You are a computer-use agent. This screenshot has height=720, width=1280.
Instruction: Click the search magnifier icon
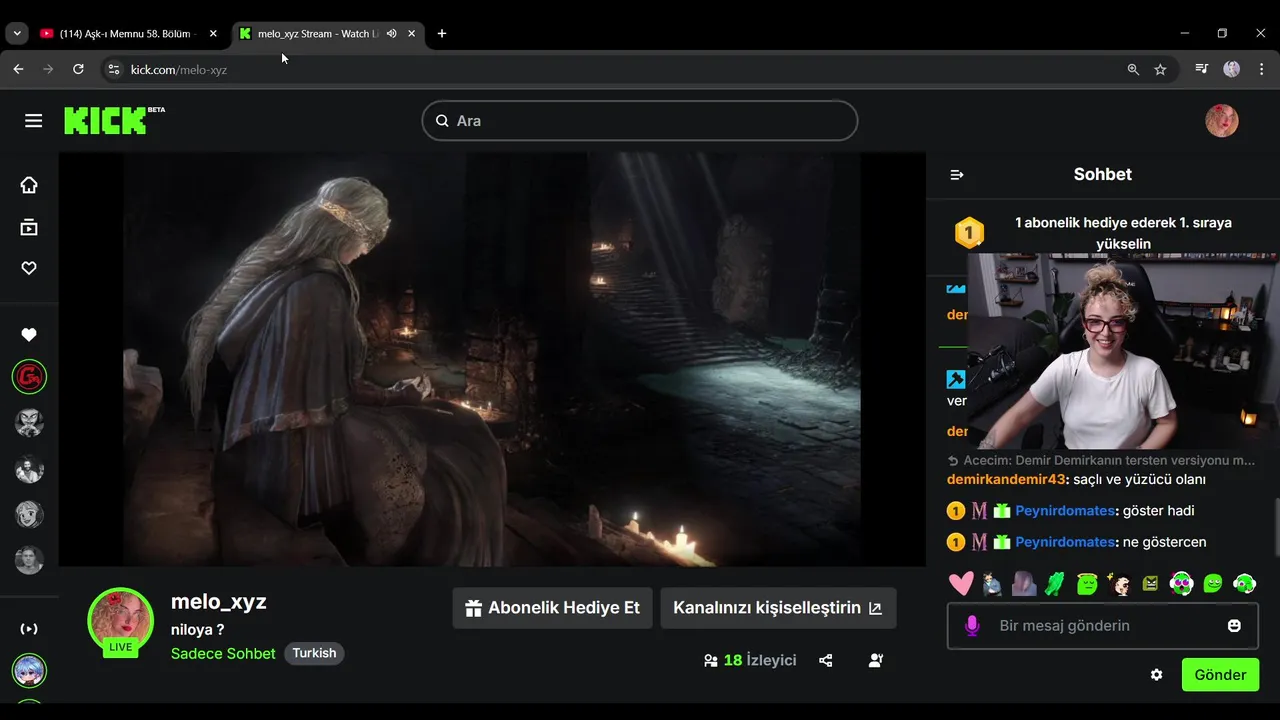click(x=442, y=121)
